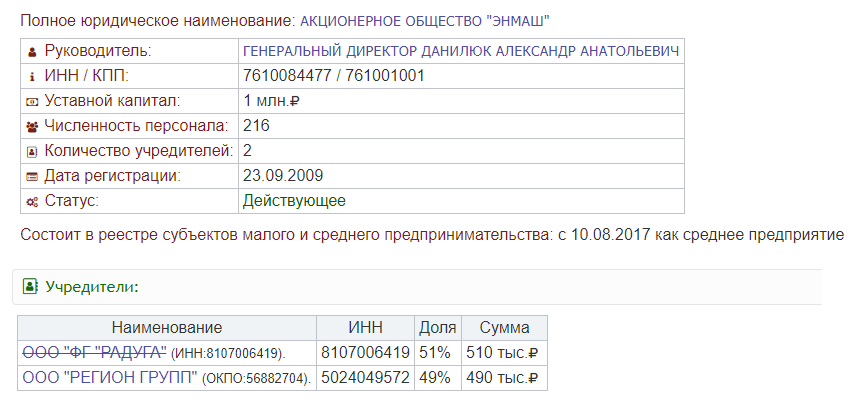Click the staff count value 216

point(256,126)
